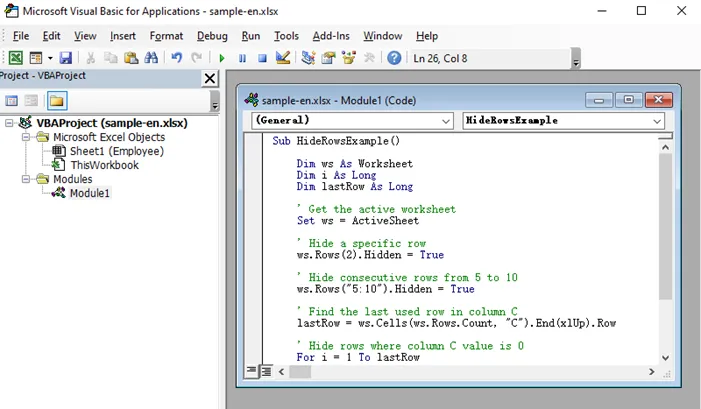
Task: Click the Undo arrow icon
Action: click(x=177, y=58)
